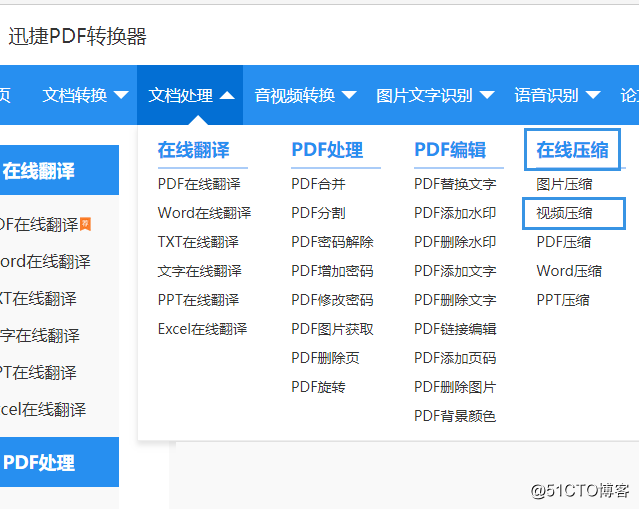
Task: Select PDF背景颜色
Action: coord(455,416)
